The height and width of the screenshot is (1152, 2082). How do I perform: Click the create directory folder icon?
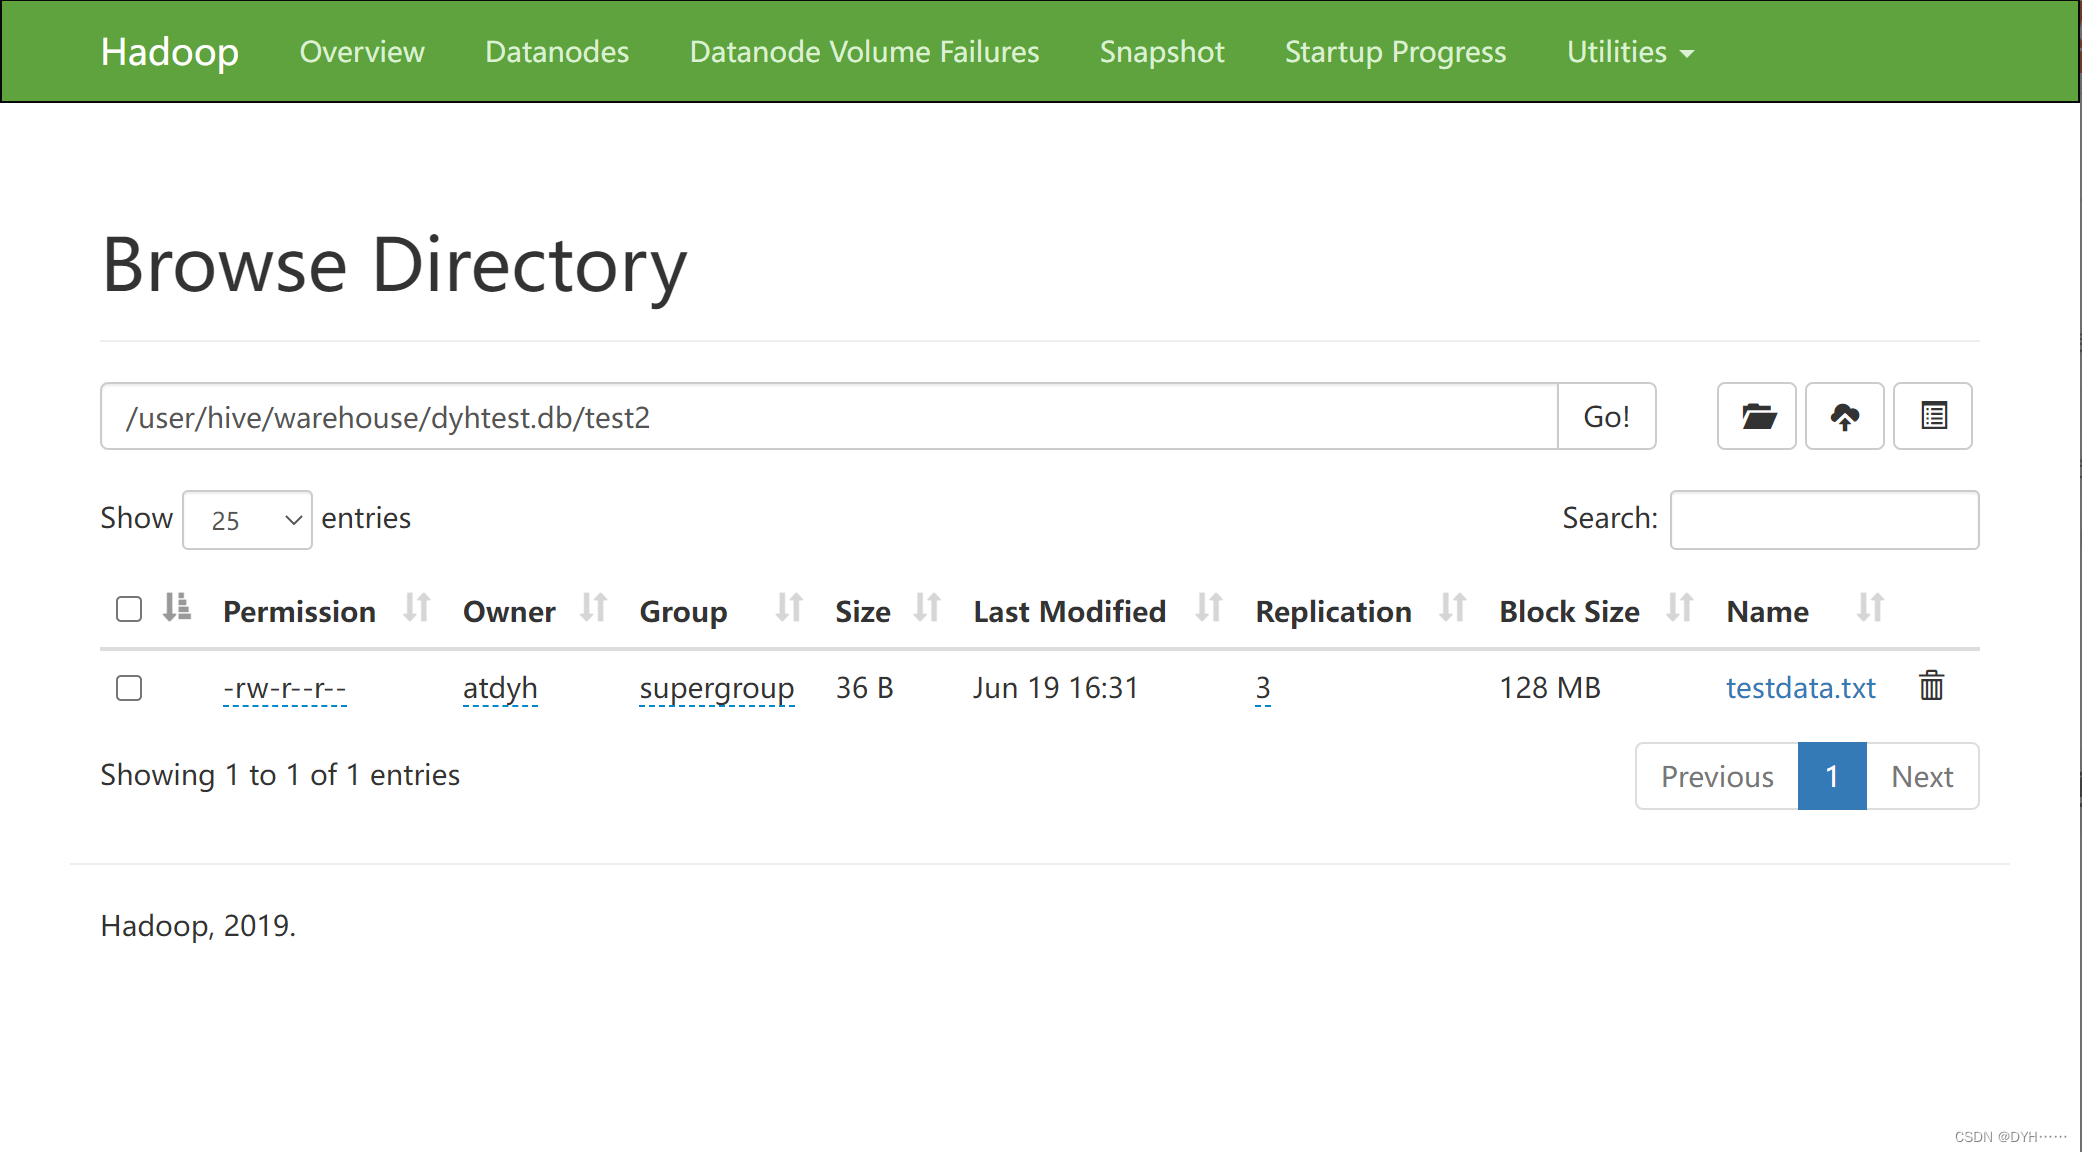(1757, 416)
